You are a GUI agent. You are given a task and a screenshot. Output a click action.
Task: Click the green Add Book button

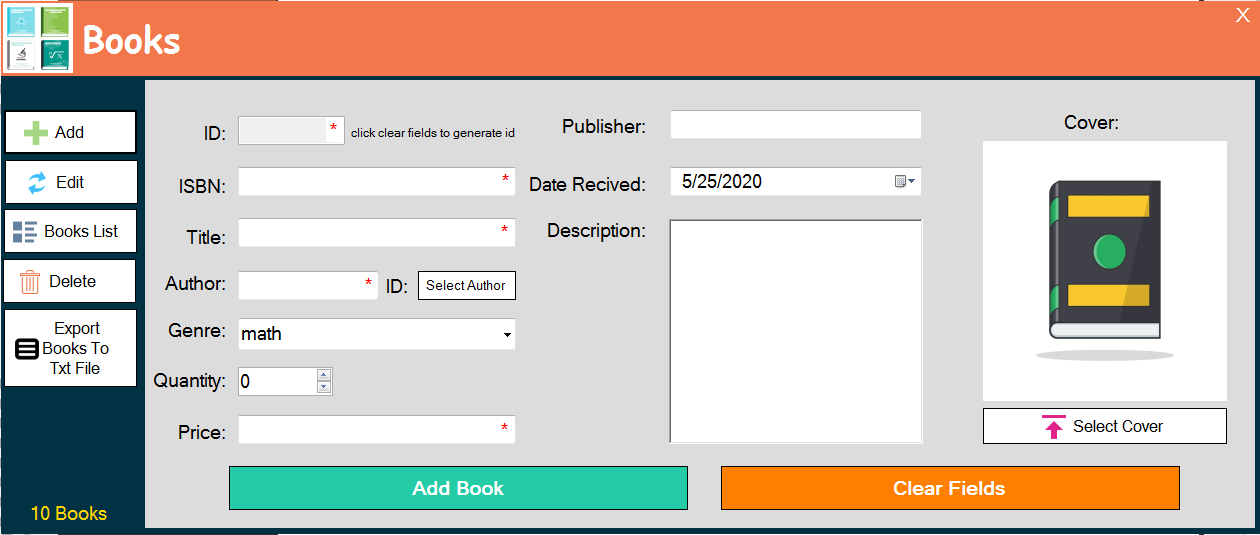458,488
